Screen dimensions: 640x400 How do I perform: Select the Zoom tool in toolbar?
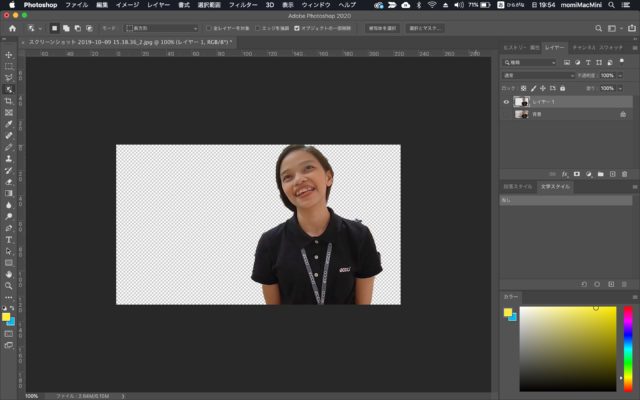pyautogui.click(x=9, y=285)
